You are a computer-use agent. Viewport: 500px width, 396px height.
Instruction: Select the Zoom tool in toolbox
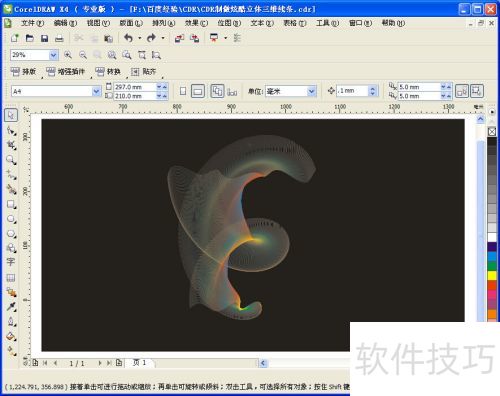pyautogui.click(x=11, y=160)
